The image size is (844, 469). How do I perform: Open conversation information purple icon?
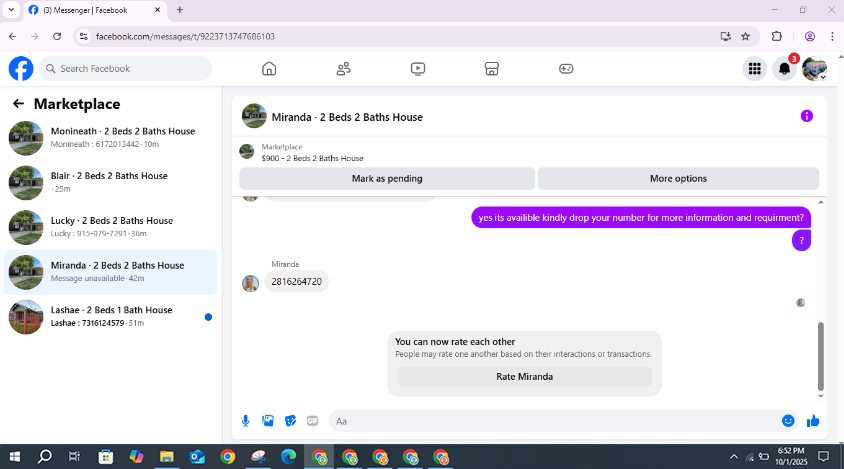[x=806, y=116]
